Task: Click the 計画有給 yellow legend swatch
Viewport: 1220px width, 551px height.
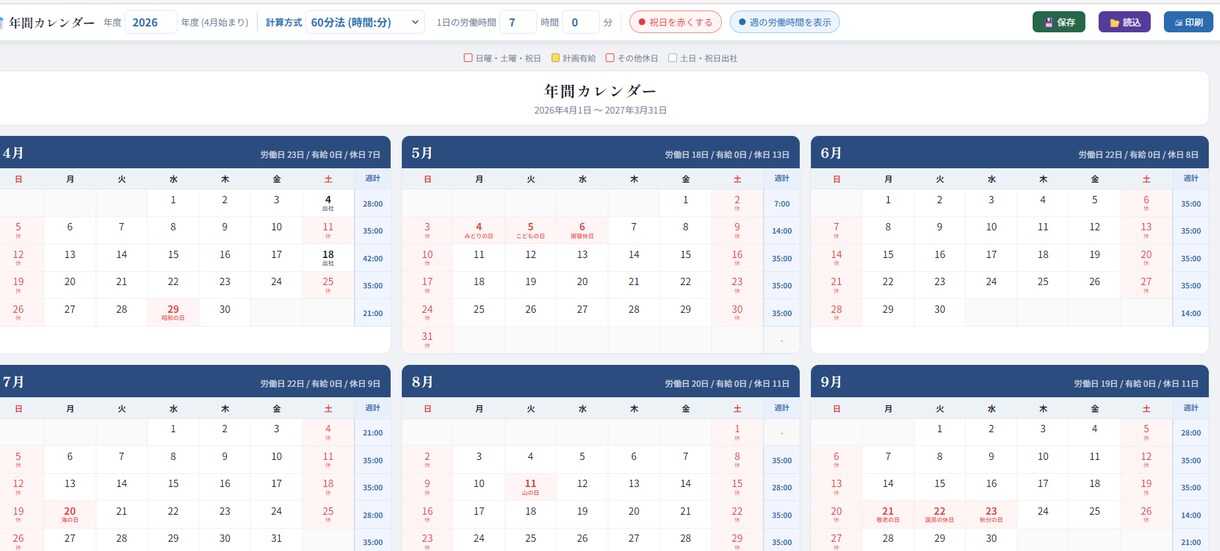Action: click(555, 59)
